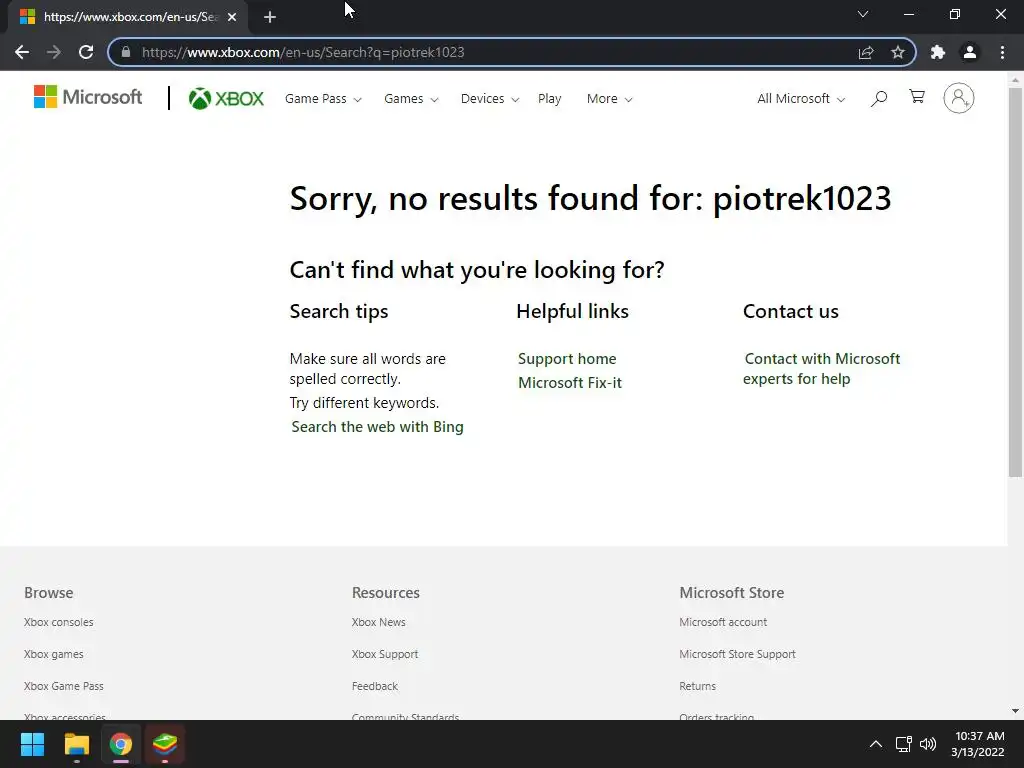Reload the page with the refresh icon
The height and width of the screenshot is (768, 1024).
point(86,52)
